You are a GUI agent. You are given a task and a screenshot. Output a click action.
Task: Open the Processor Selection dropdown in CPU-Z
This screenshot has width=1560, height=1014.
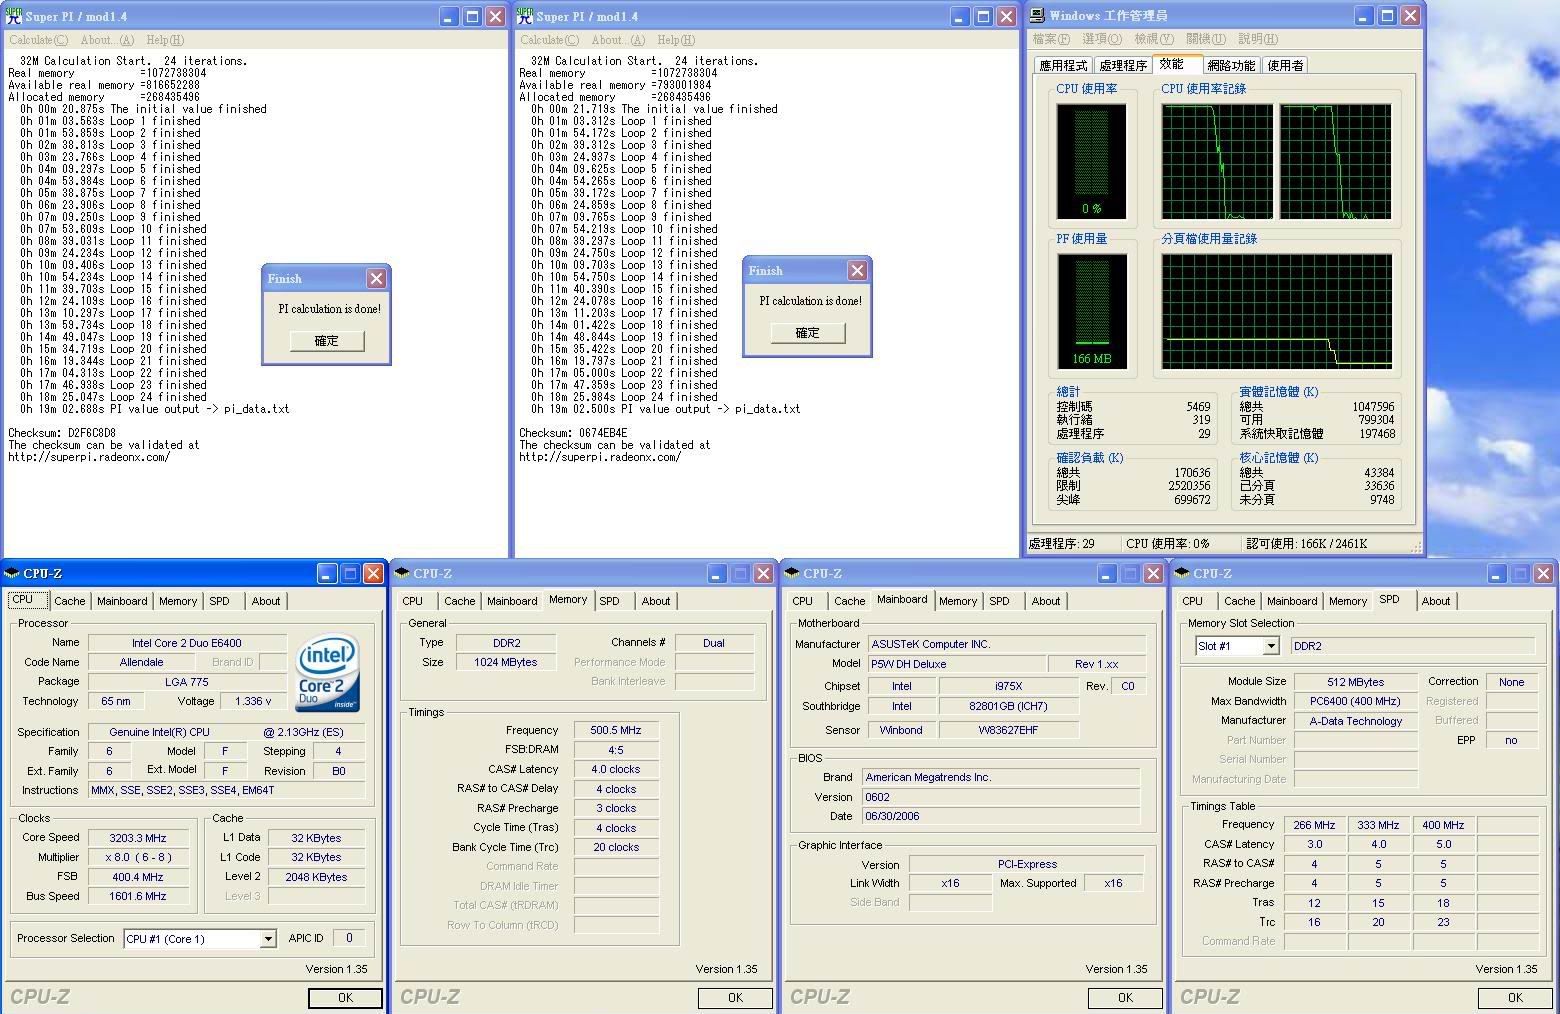pos(268,939)
